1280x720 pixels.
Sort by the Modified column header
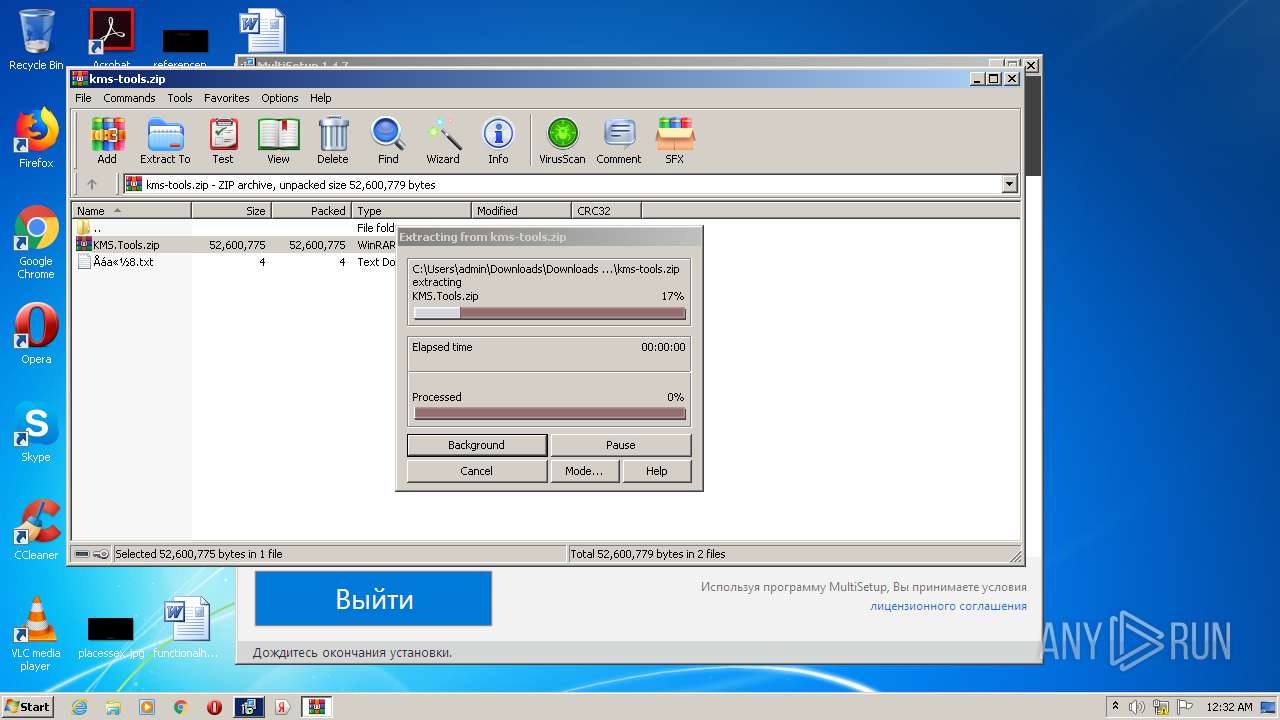click(521, 210)
